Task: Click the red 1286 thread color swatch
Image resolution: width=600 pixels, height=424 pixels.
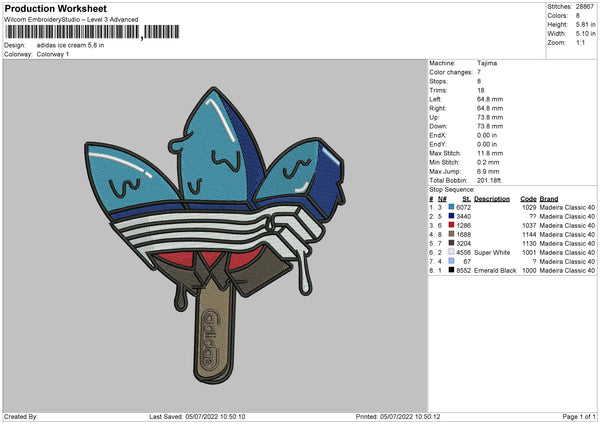Action: point(451,225)
